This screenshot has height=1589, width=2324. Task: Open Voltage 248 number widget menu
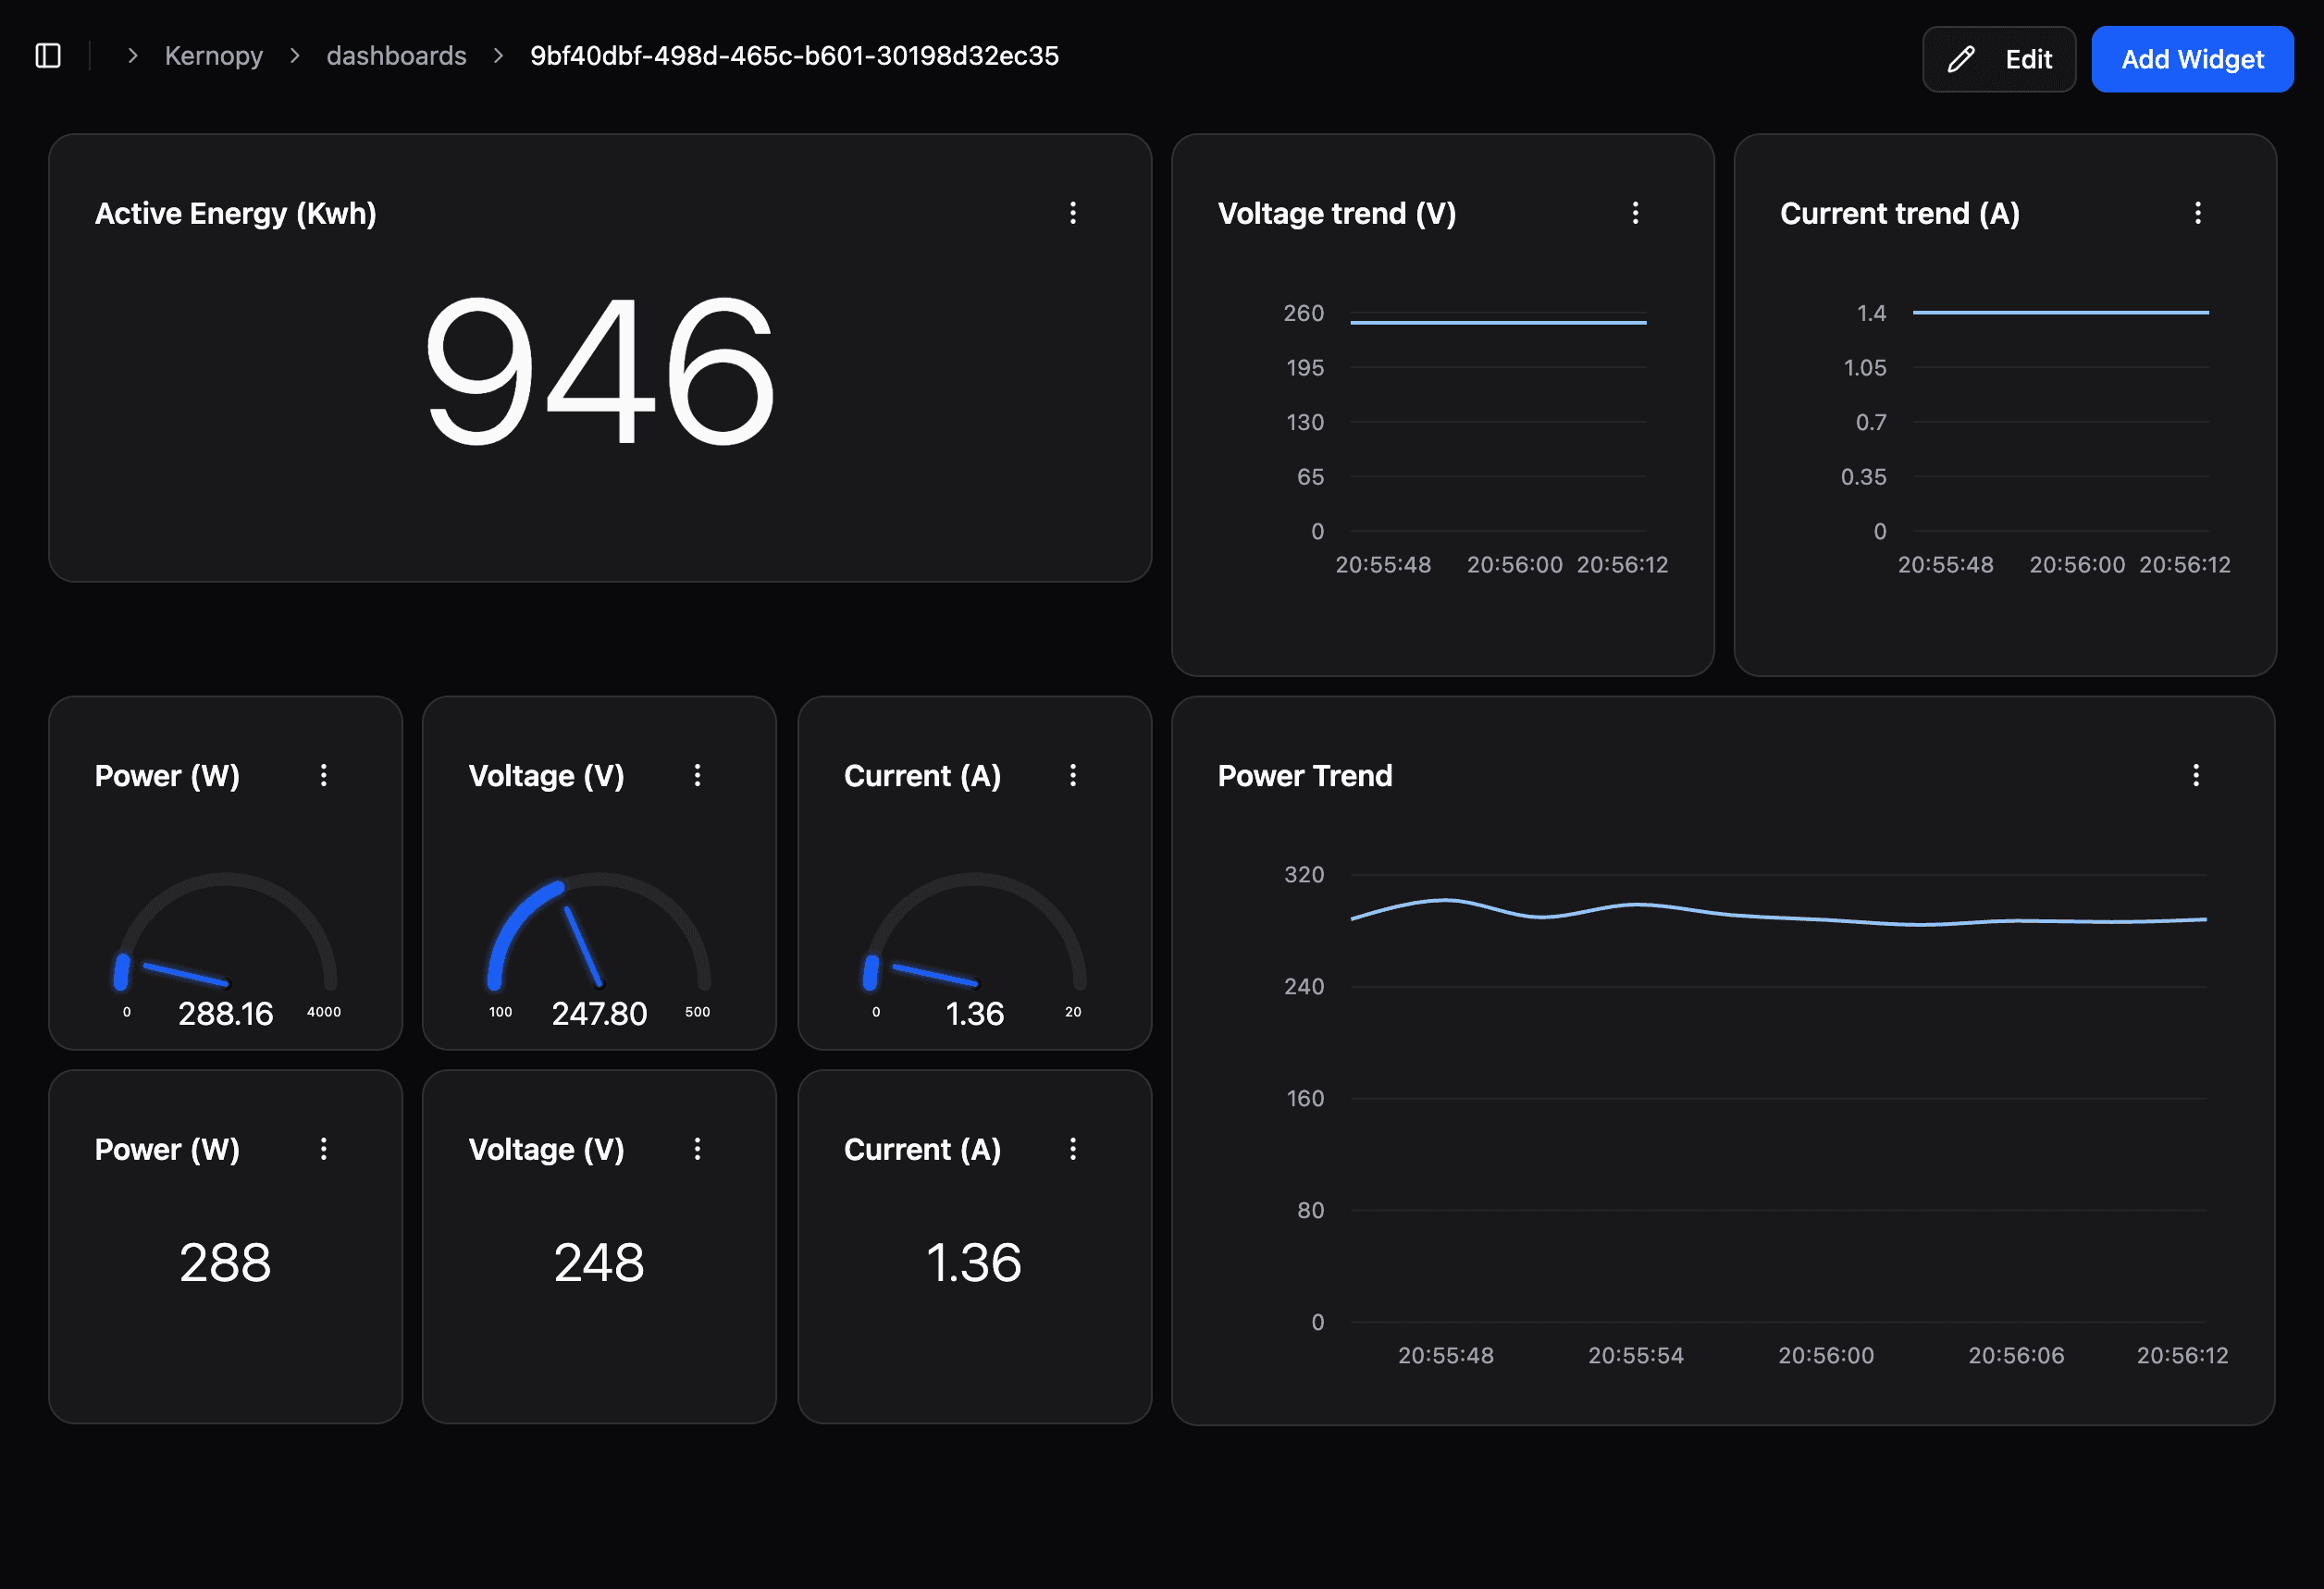click(x=697, y=1149)
